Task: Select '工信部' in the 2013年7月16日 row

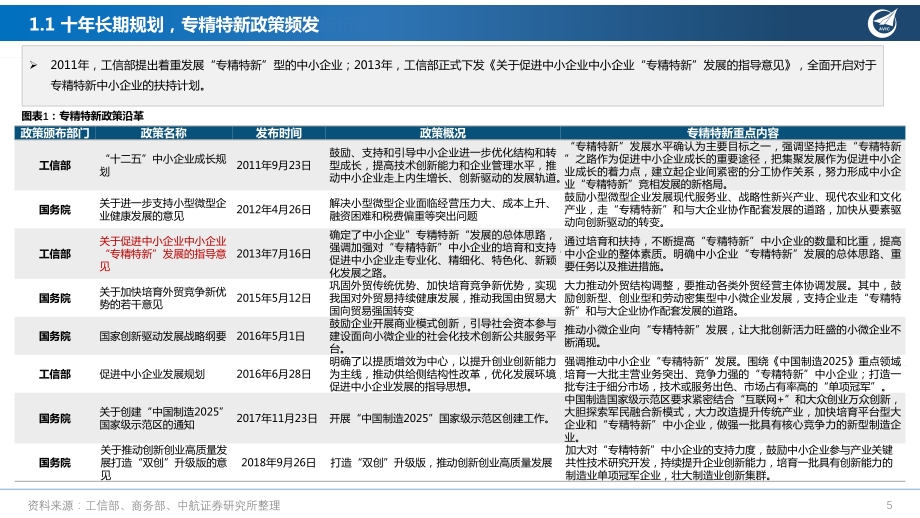Action: pyautogui.click(x=55, y=254)
